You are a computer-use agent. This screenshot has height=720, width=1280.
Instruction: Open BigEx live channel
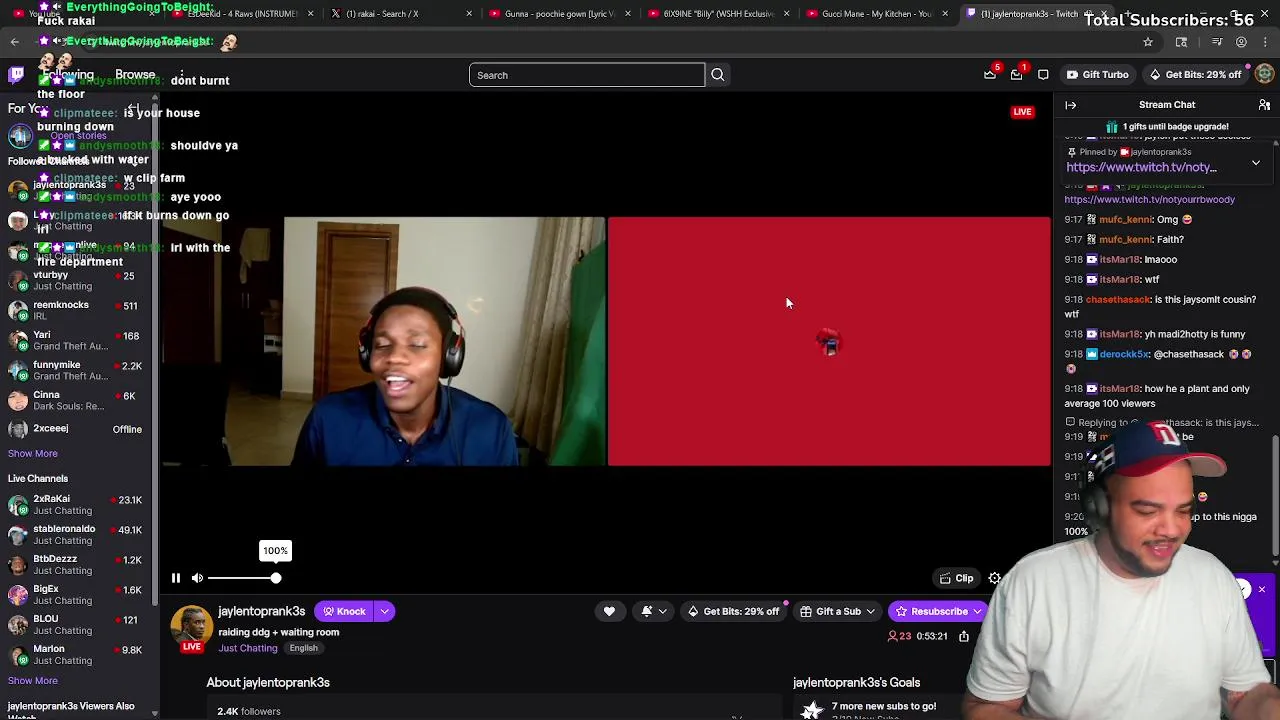pyautogui.click(x=78, y=594)
